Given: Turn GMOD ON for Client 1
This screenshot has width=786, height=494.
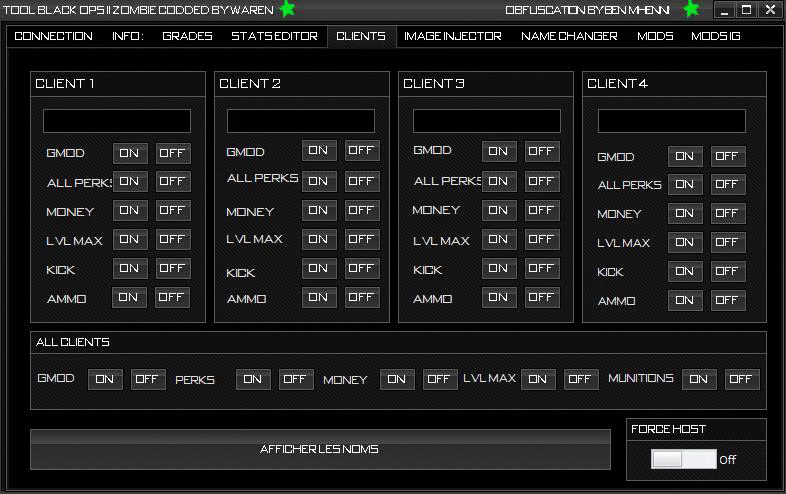Looking at the screenshot, I should 130,153.
